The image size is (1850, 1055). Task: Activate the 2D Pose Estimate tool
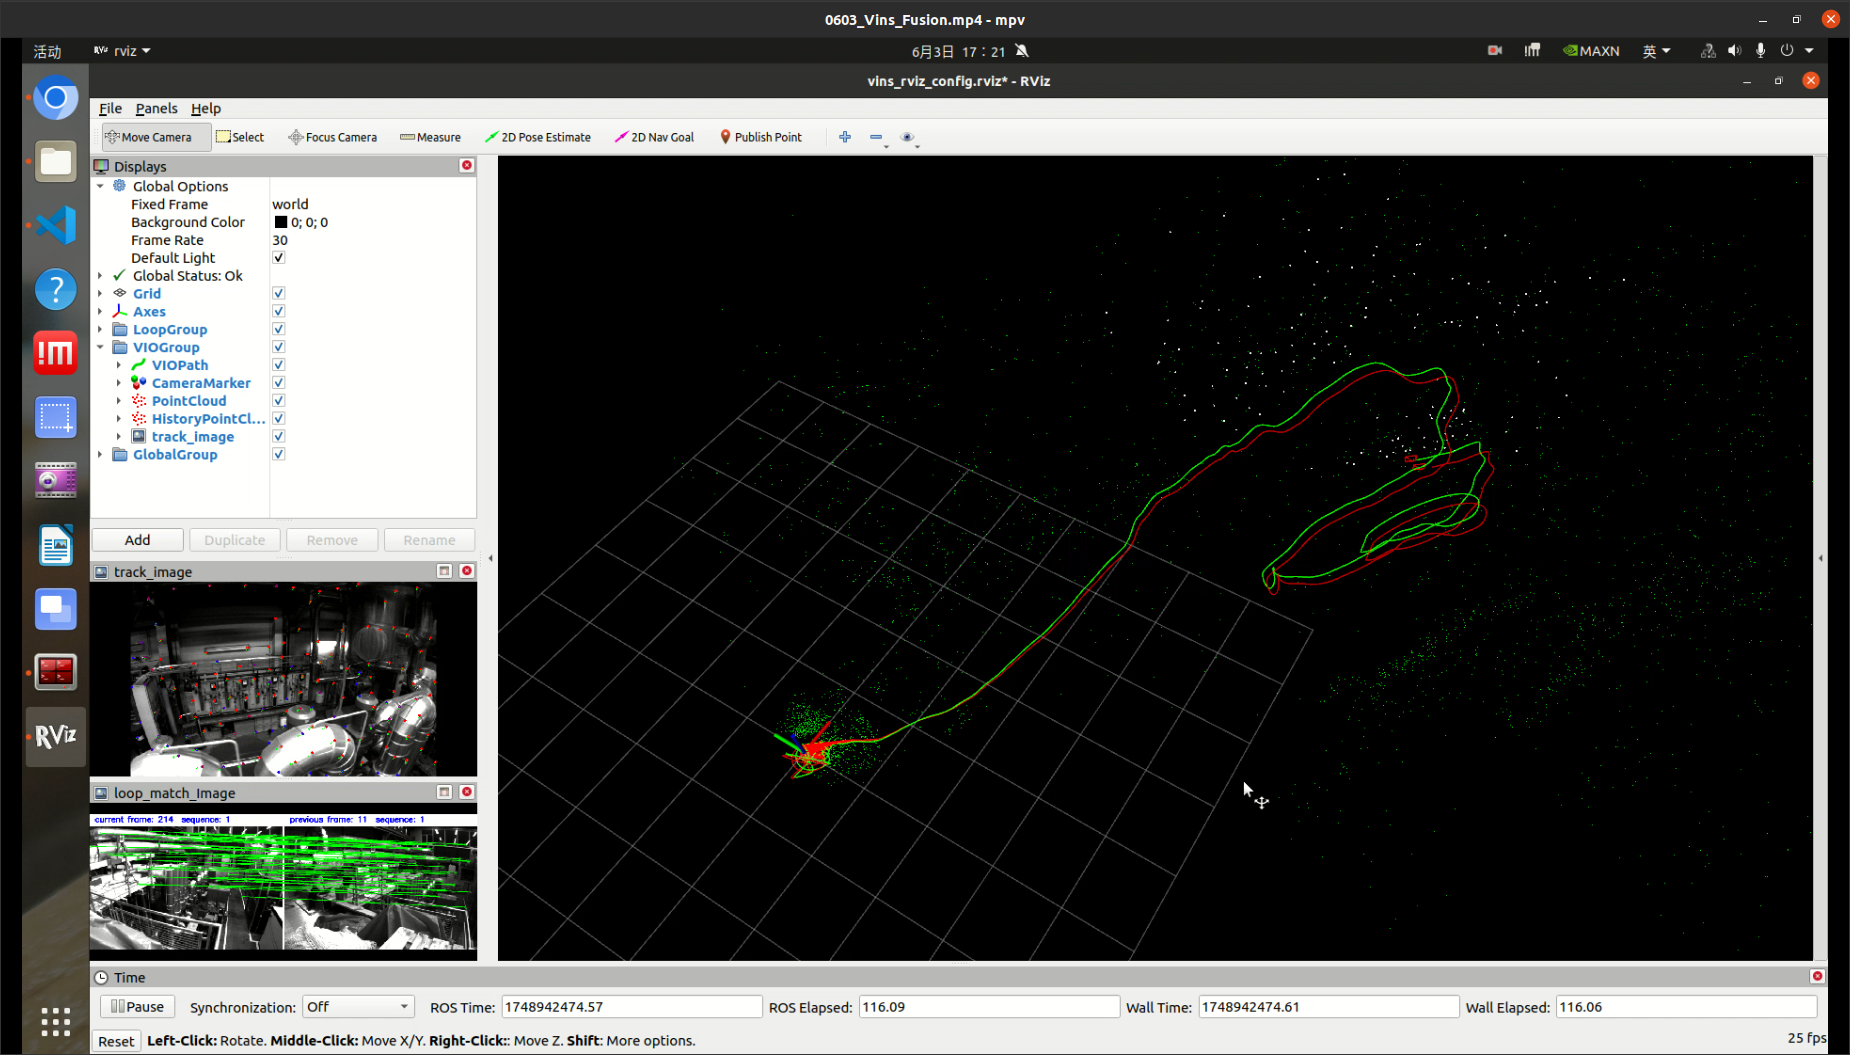tap(538, 137)
